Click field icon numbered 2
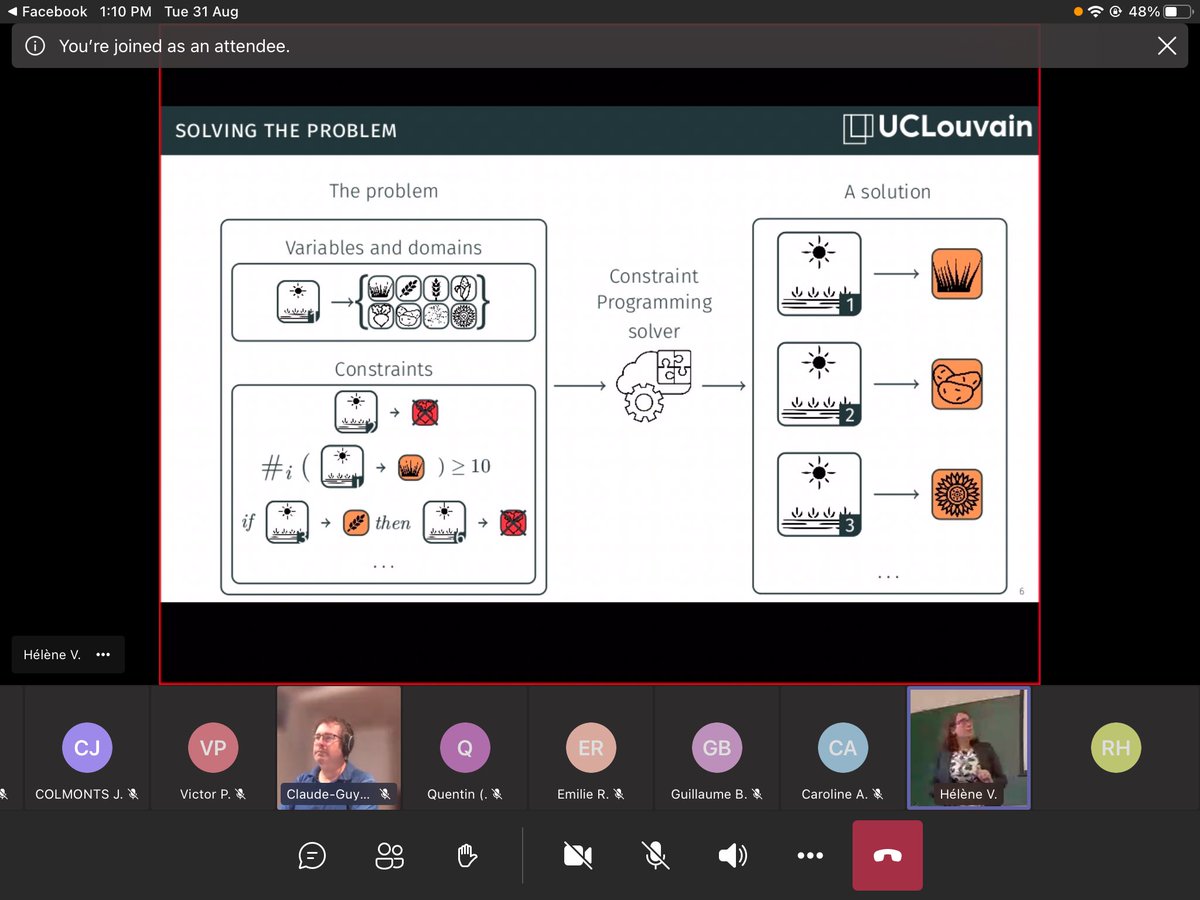Screen dimensions: 1200x900 click(x=819, y=384)
